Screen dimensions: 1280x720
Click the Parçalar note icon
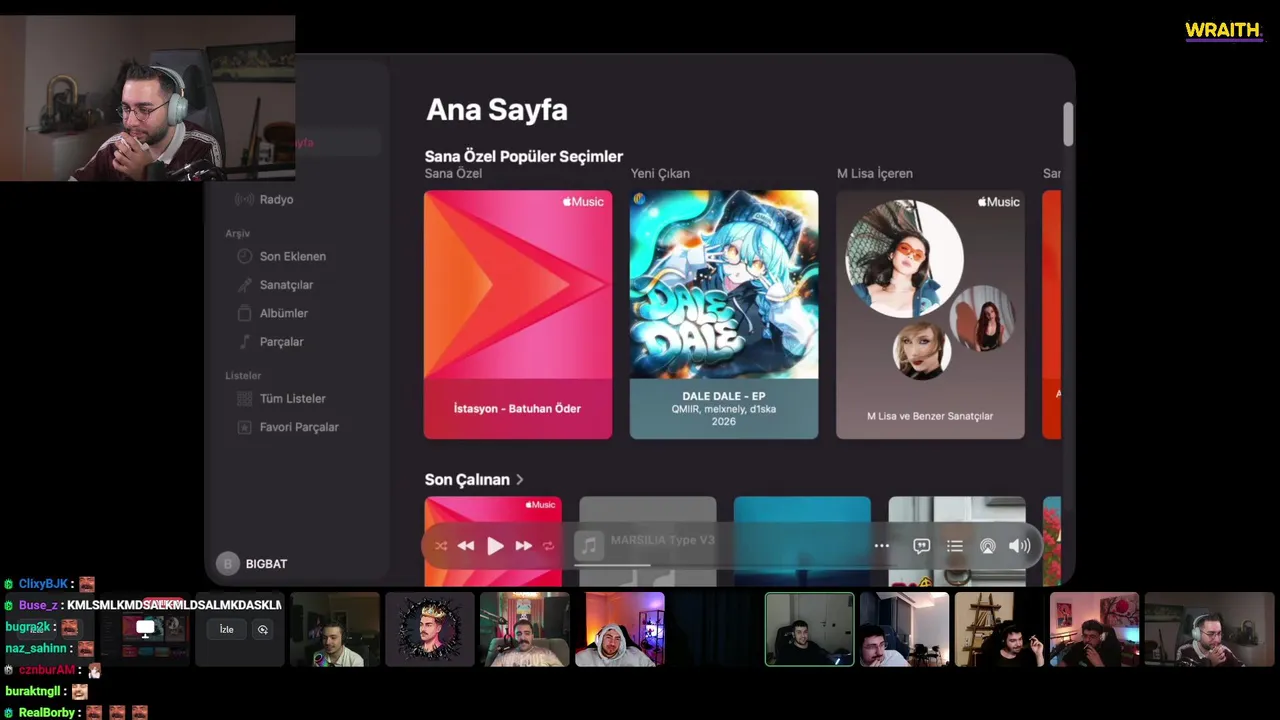(244, 342)
